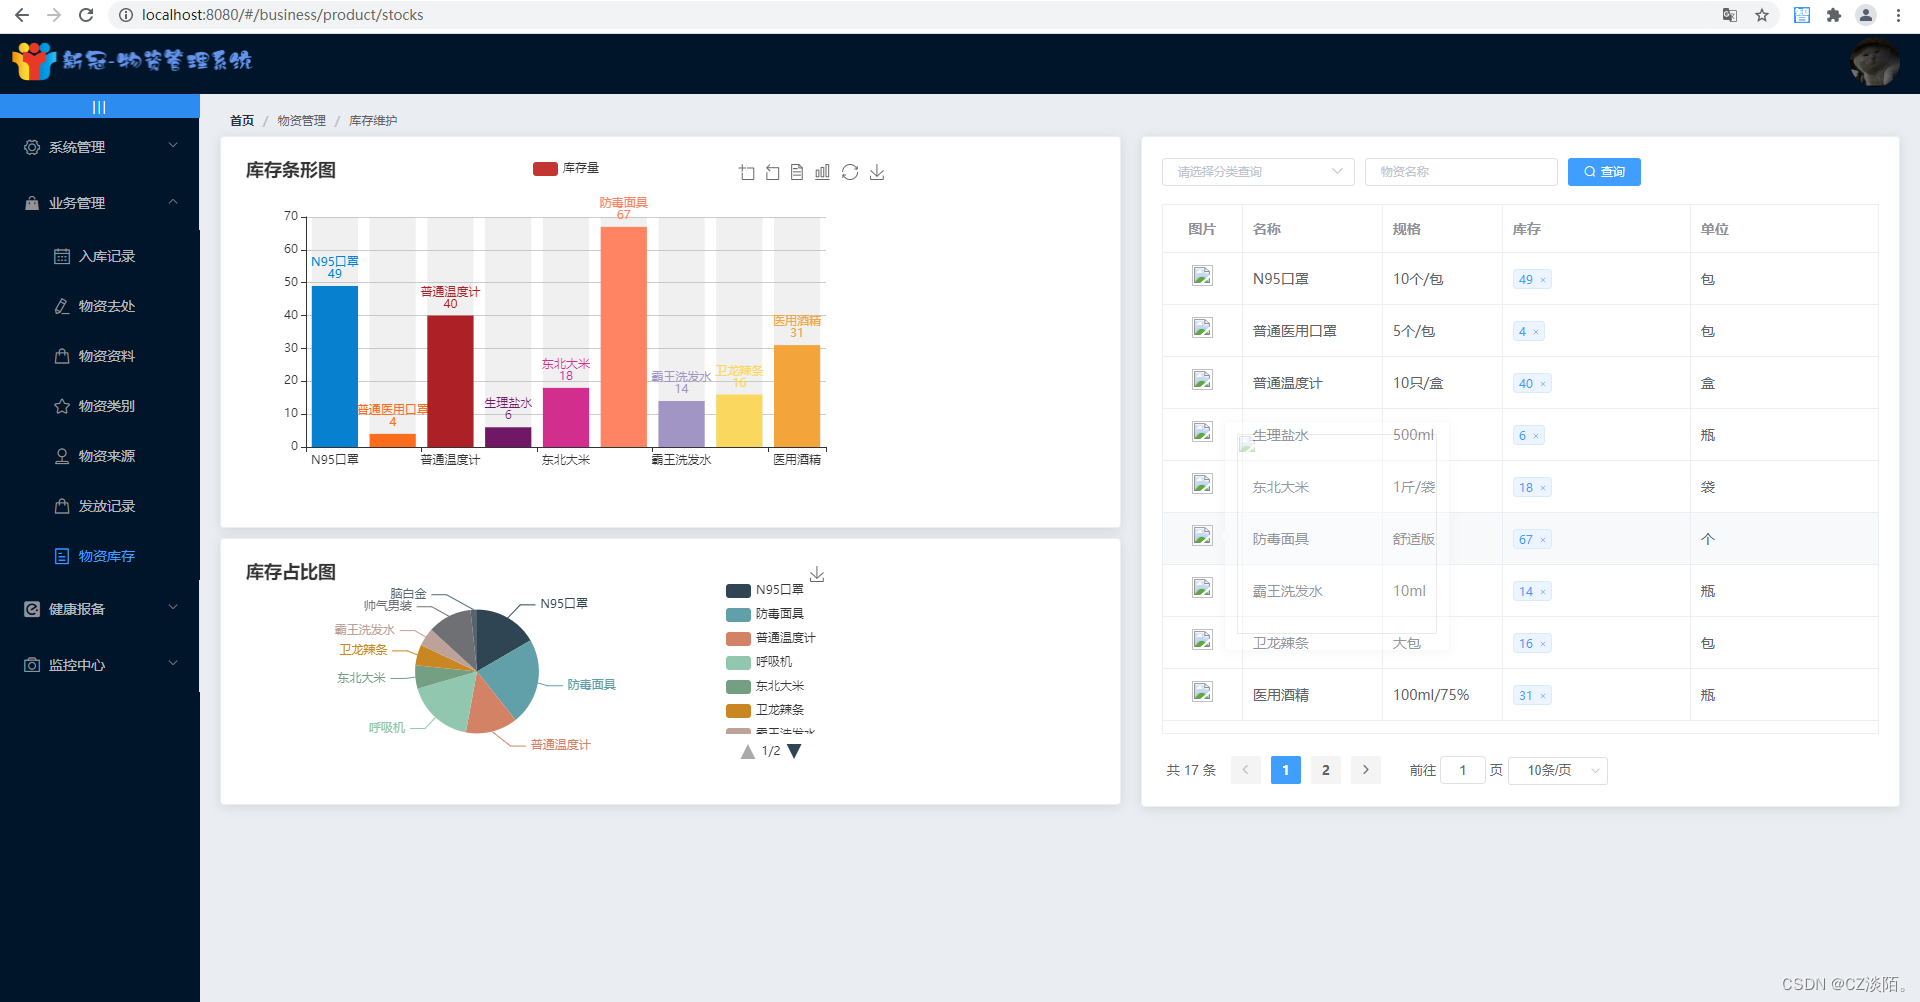Reload the browser page
This screenshot has width=1920, height=1002.
click(x=86, y=15)
